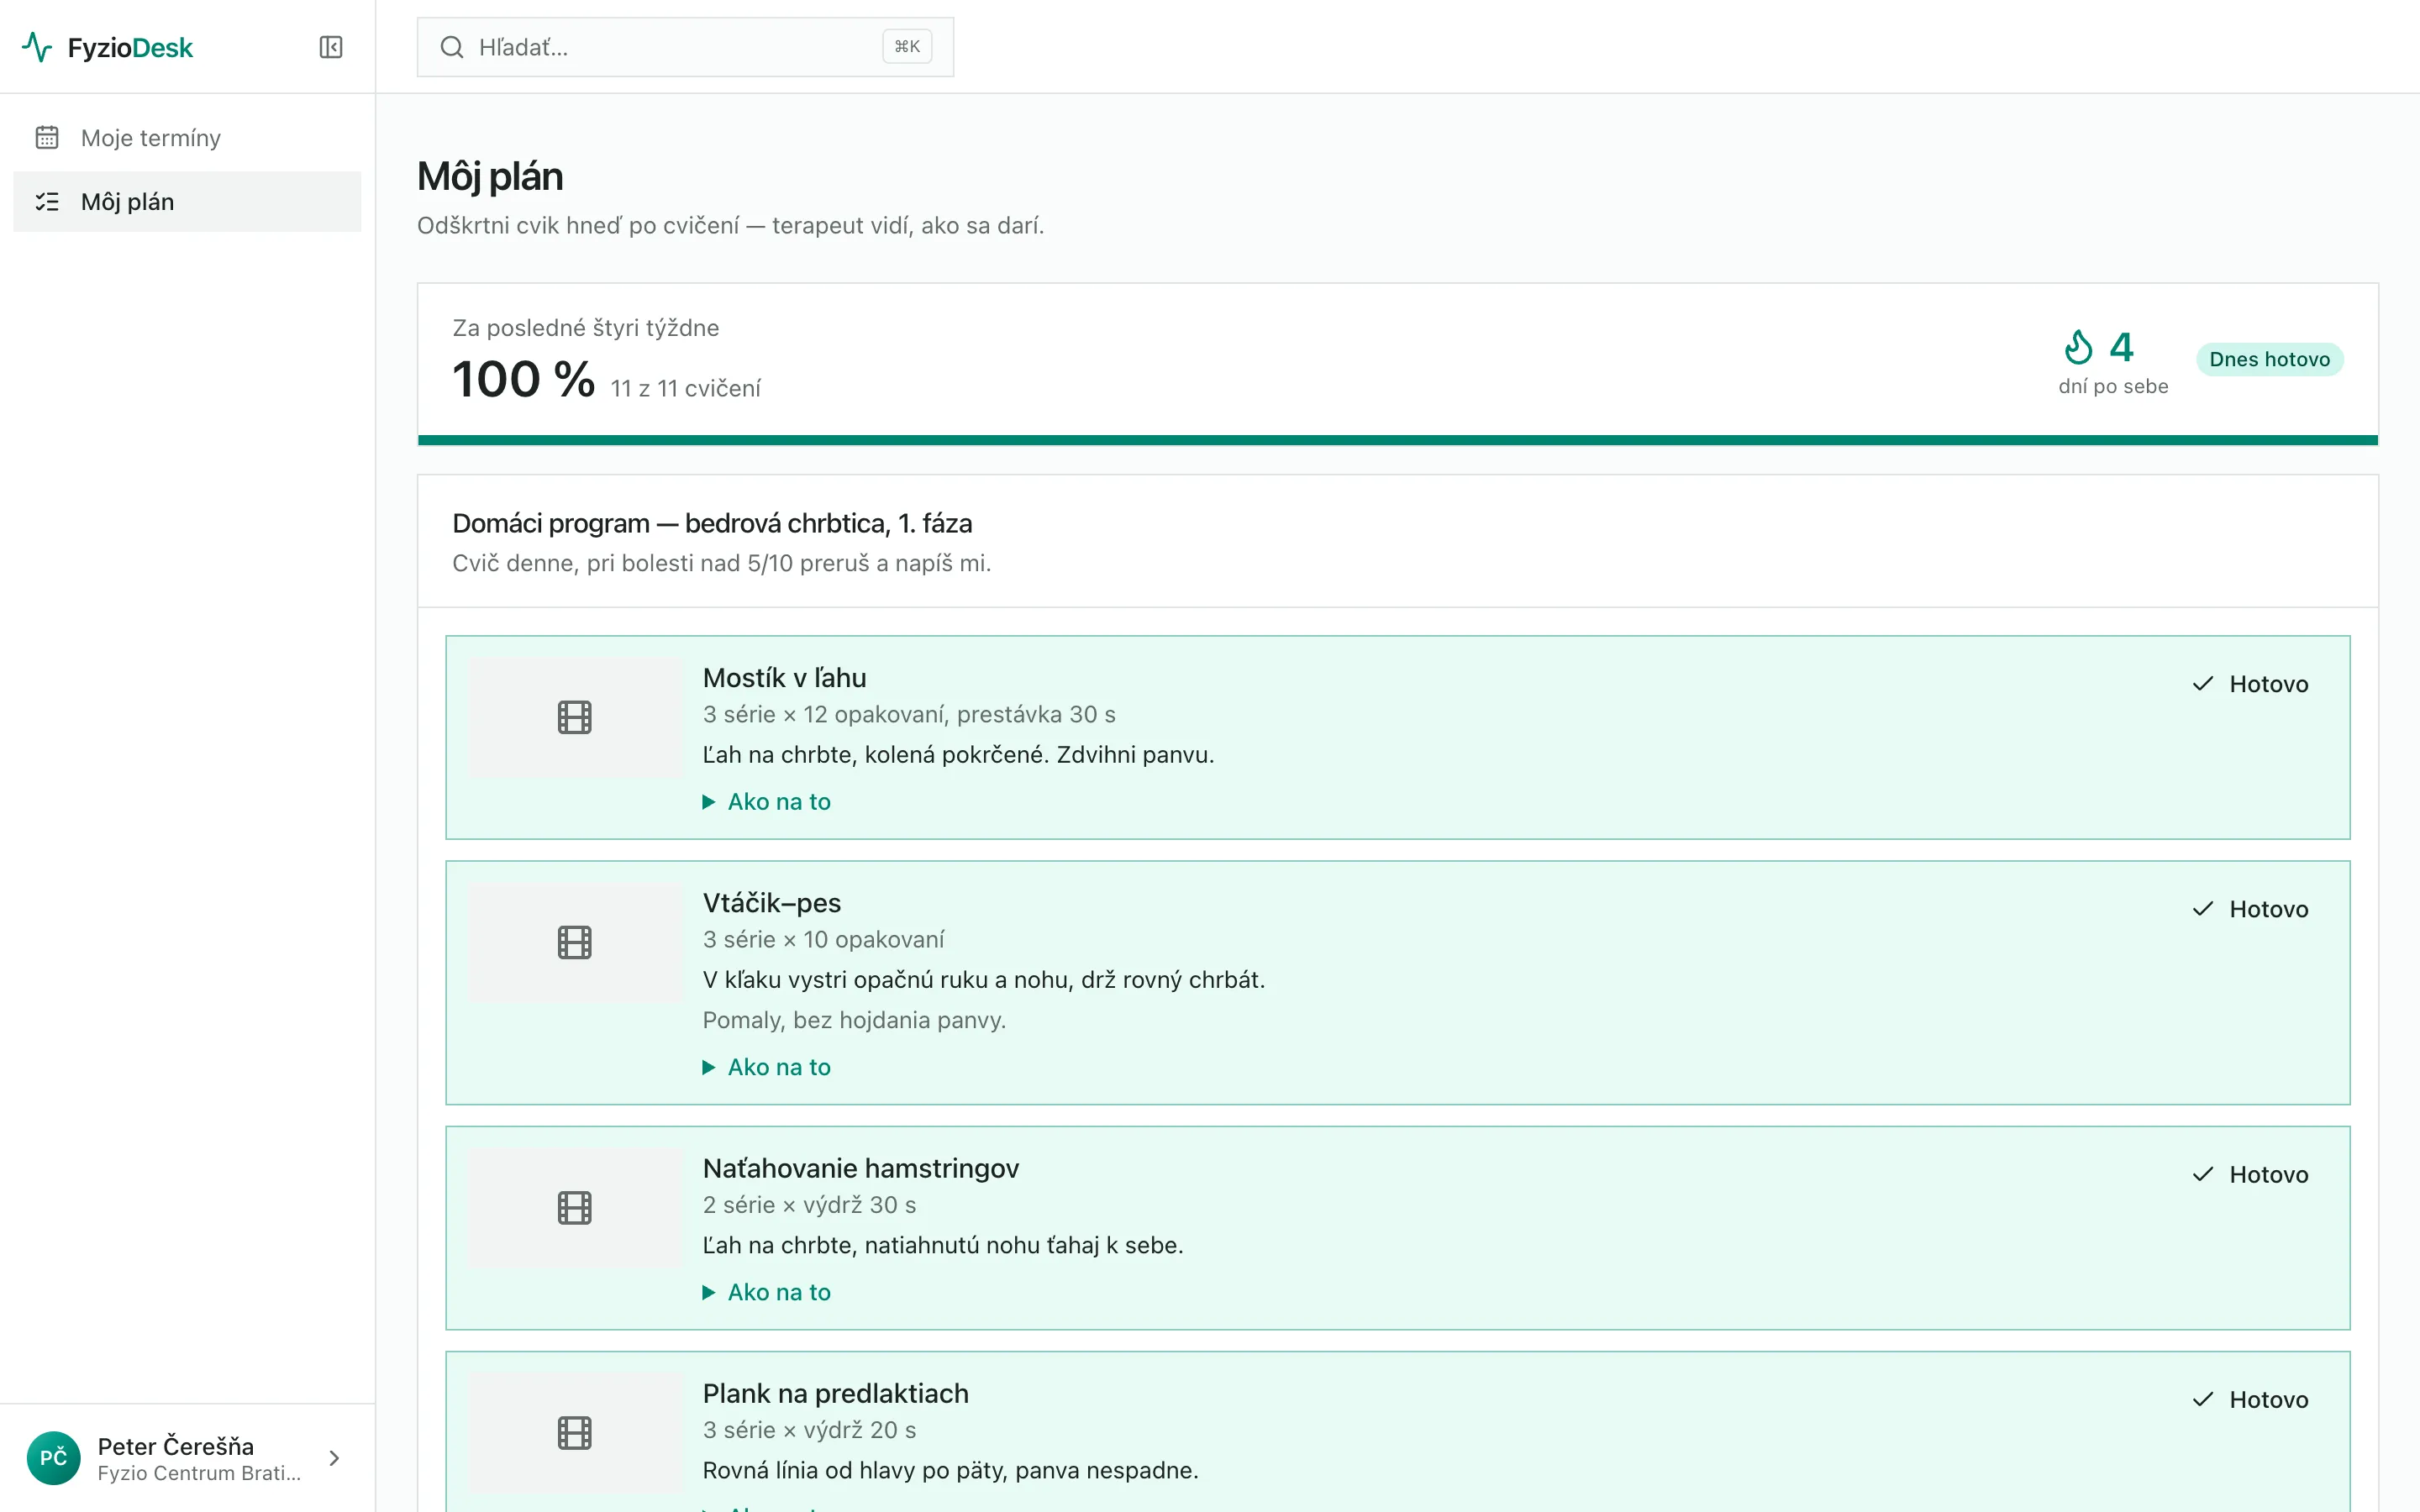
Task: Expand Ako na to under Naťahovanie hamstringov
Action: (767, 1292)
